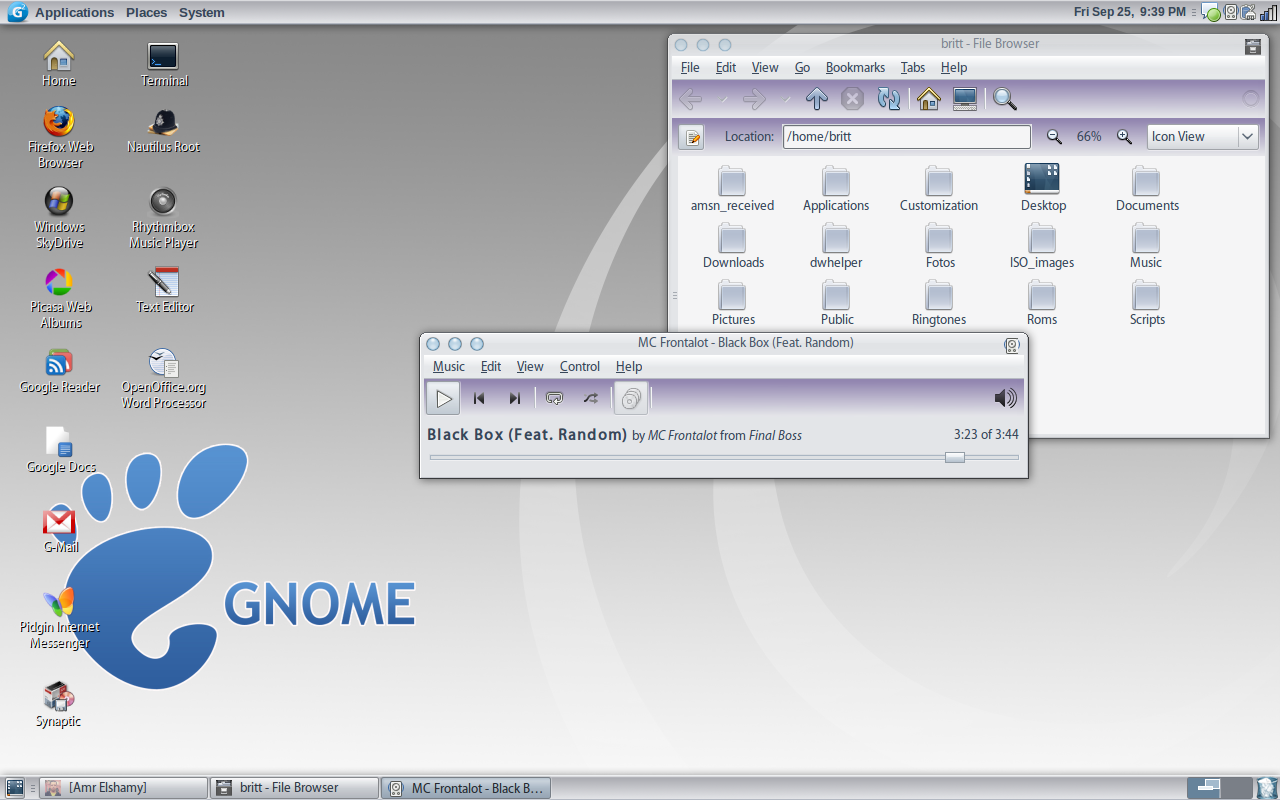
Task: Open the Trash icon in bottom panel
Action: point(1266,788)
